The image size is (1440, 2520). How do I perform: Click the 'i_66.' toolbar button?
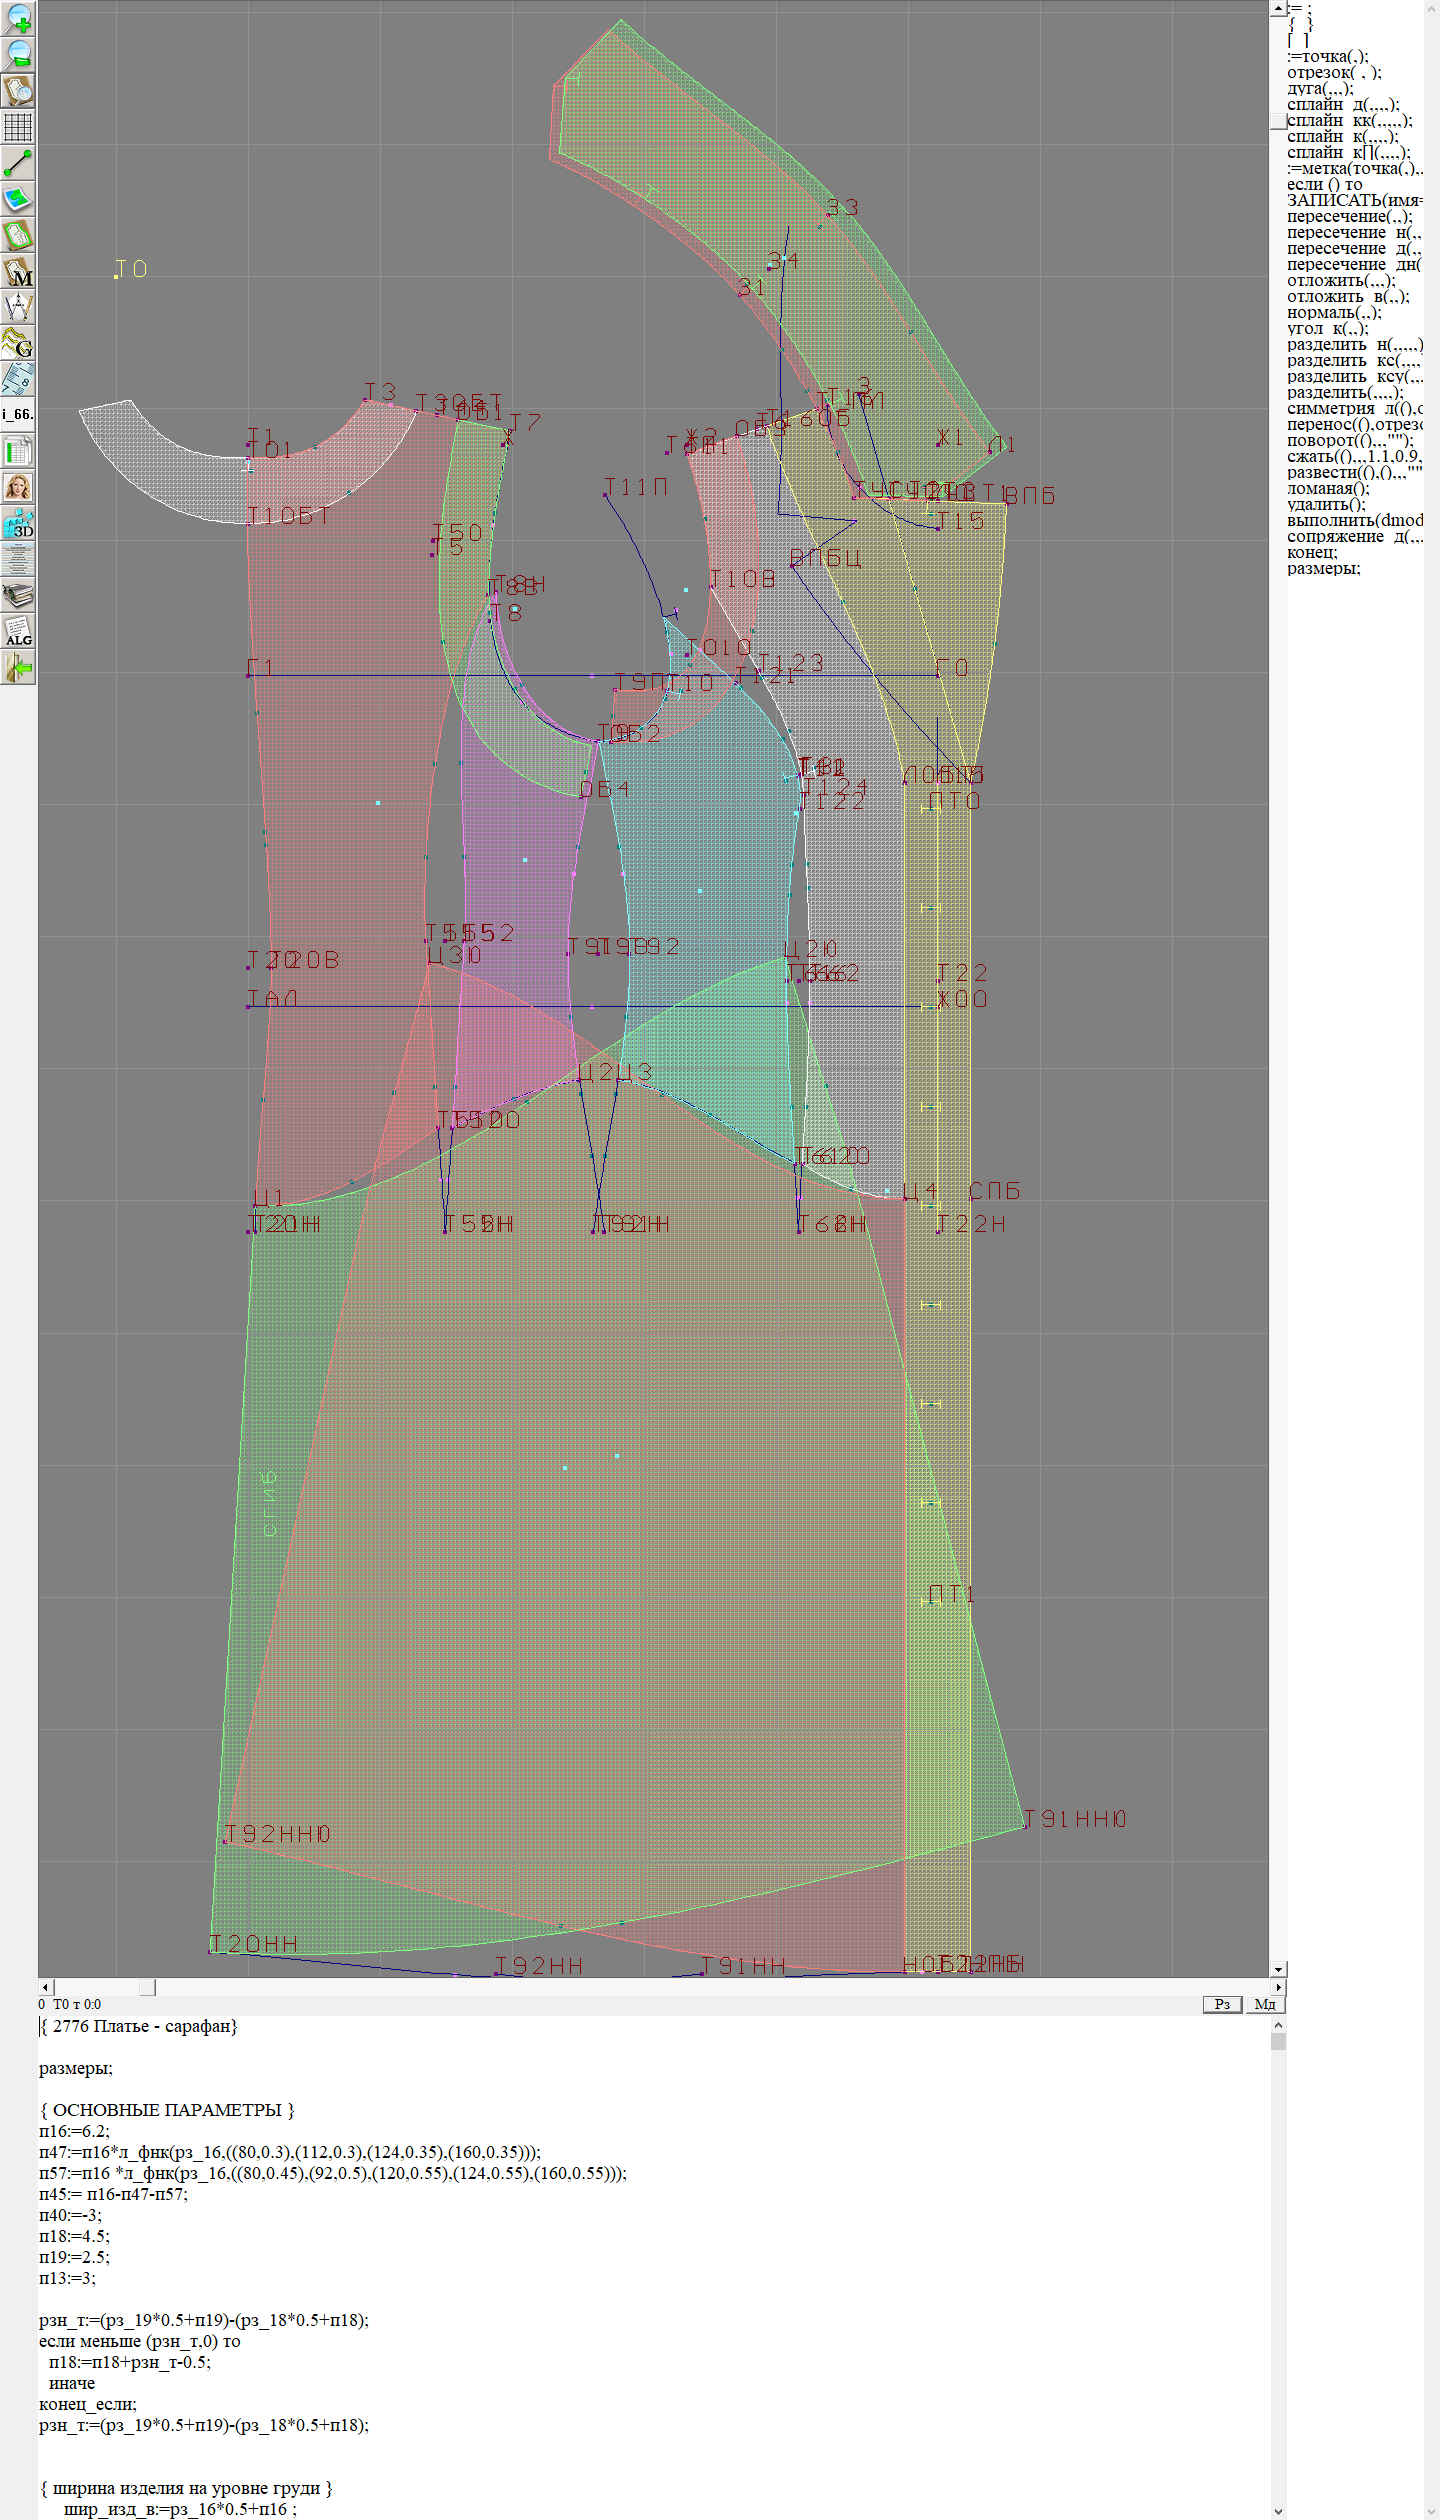18,414
